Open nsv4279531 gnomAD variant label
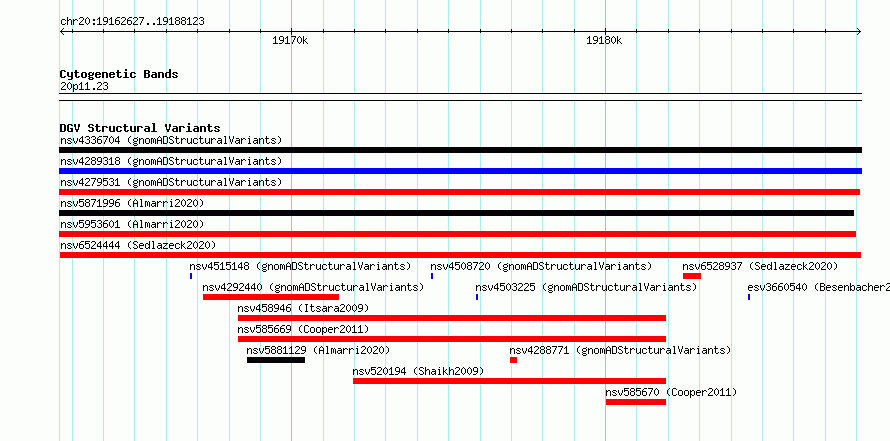 pos(171,182)
